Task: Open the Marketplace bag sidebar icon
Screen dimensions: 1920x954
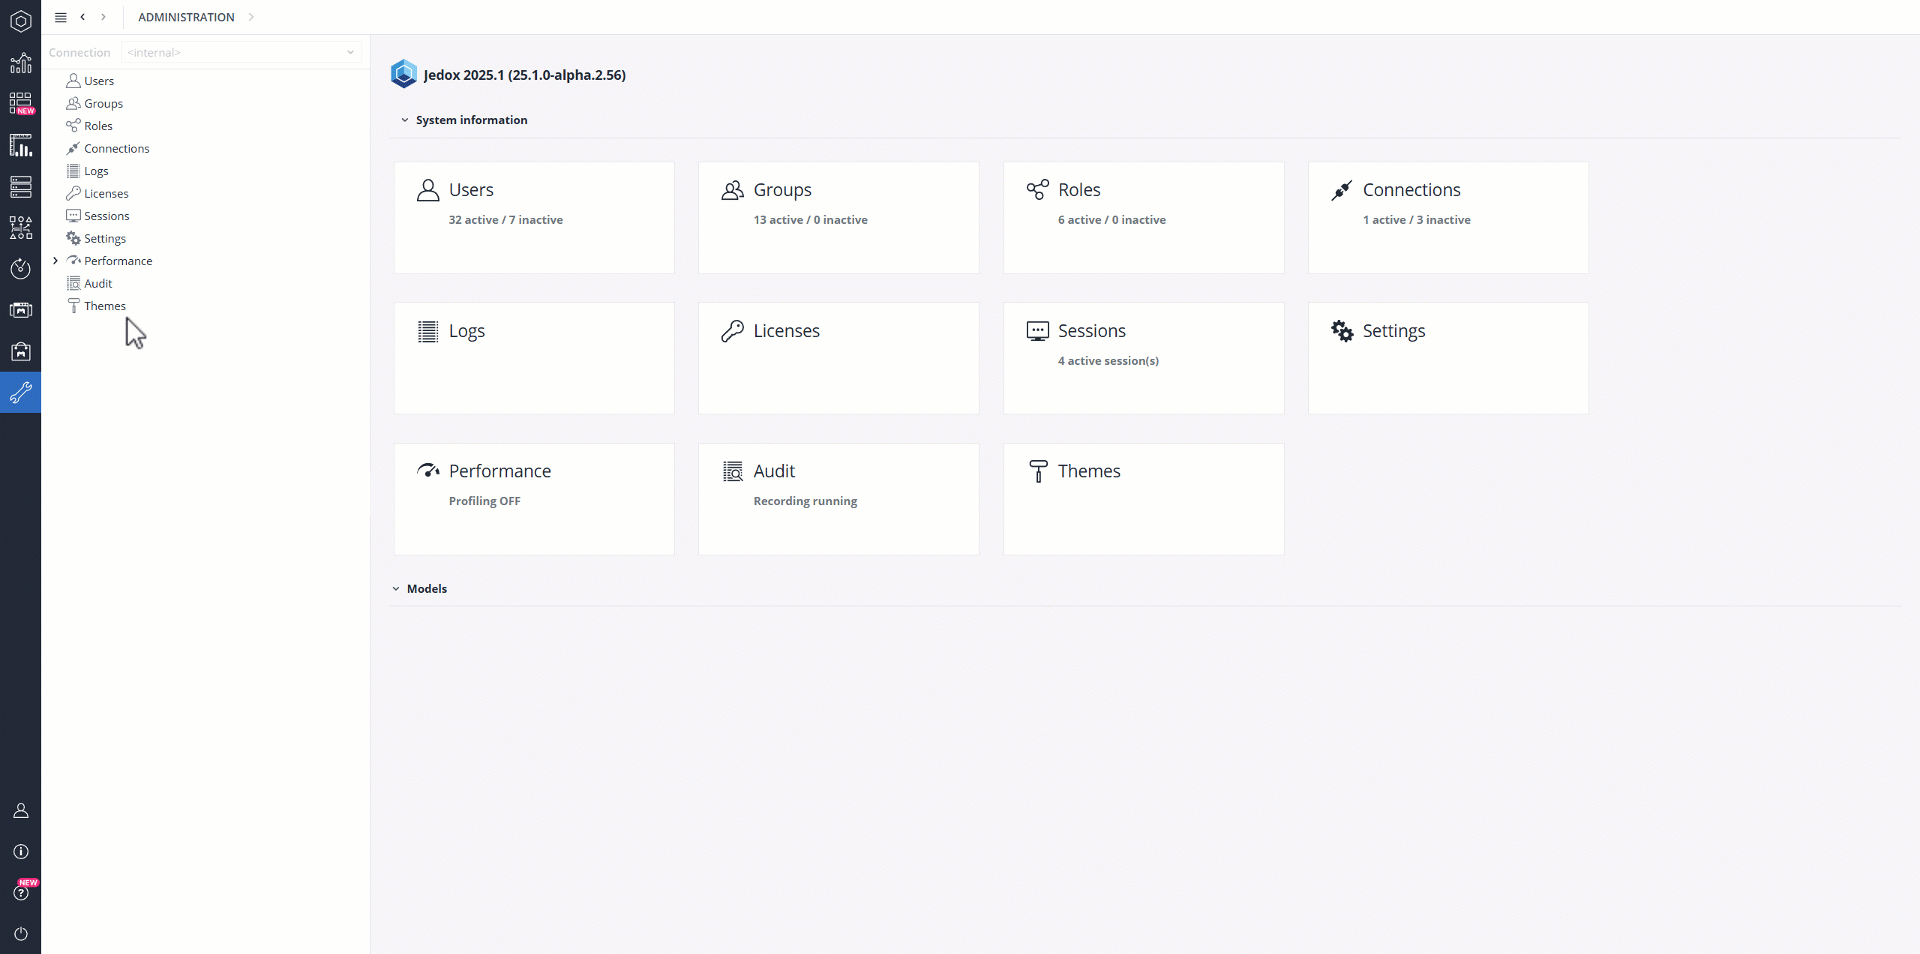Action: [20, 351]
